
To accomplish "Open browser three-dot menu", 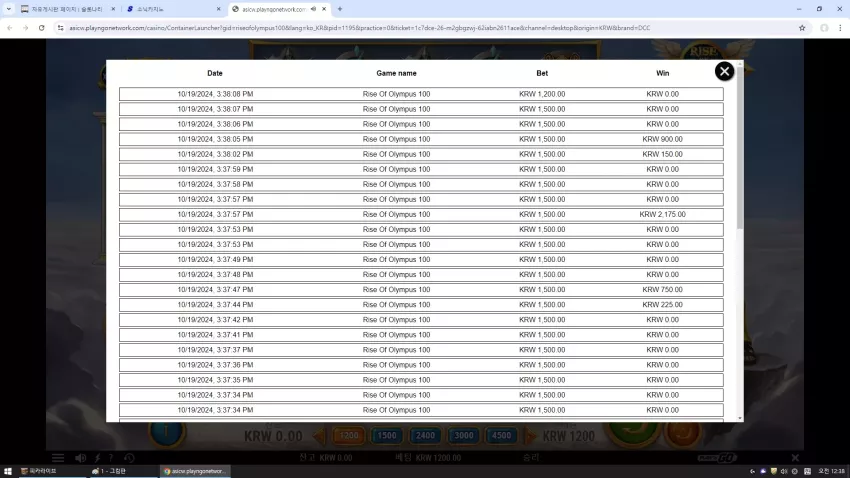I will tap(840, 28).
